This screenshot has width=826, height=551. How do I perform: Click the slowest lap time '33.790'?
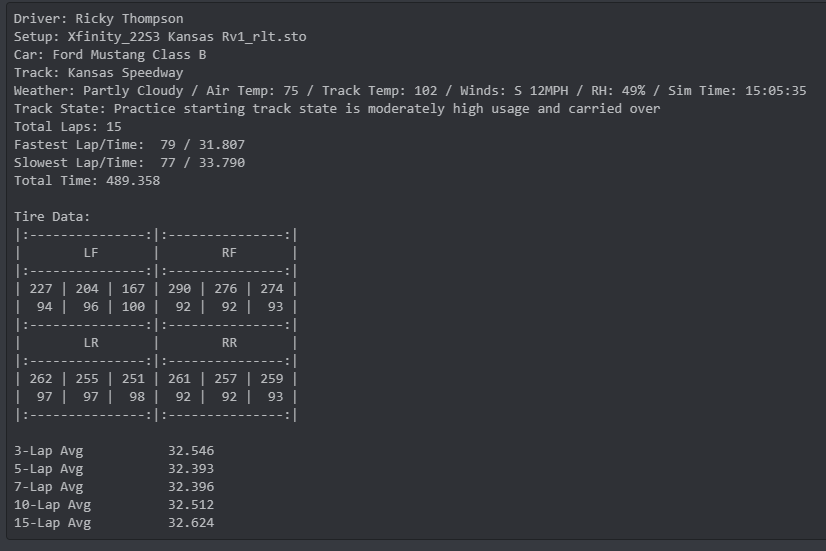pos(222,162)
